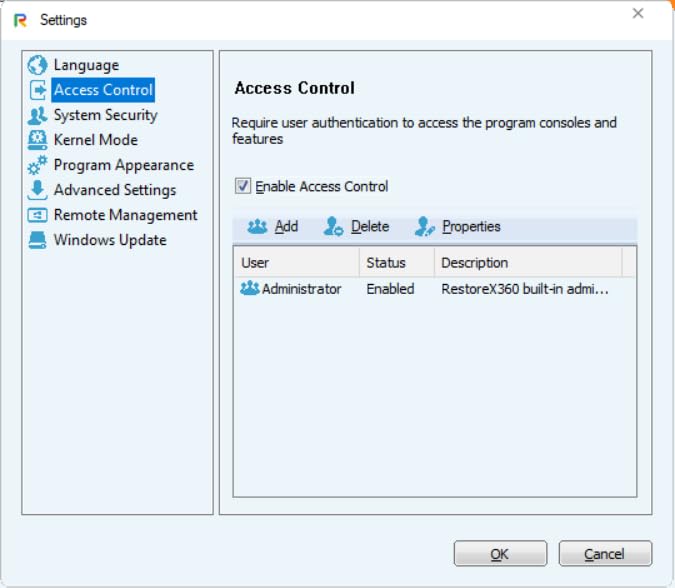Click the Language globe icon
This screenshot has width=675, height=588.
point(37,65)
